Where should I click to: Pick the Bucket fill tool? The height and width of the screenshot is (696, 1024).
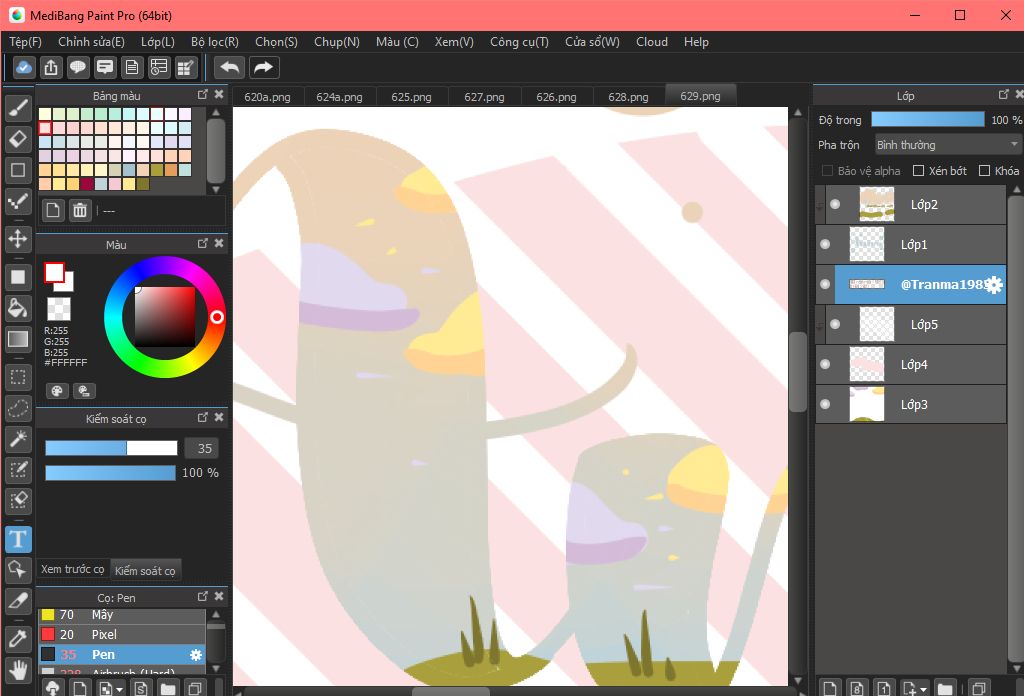pos(18,308)
